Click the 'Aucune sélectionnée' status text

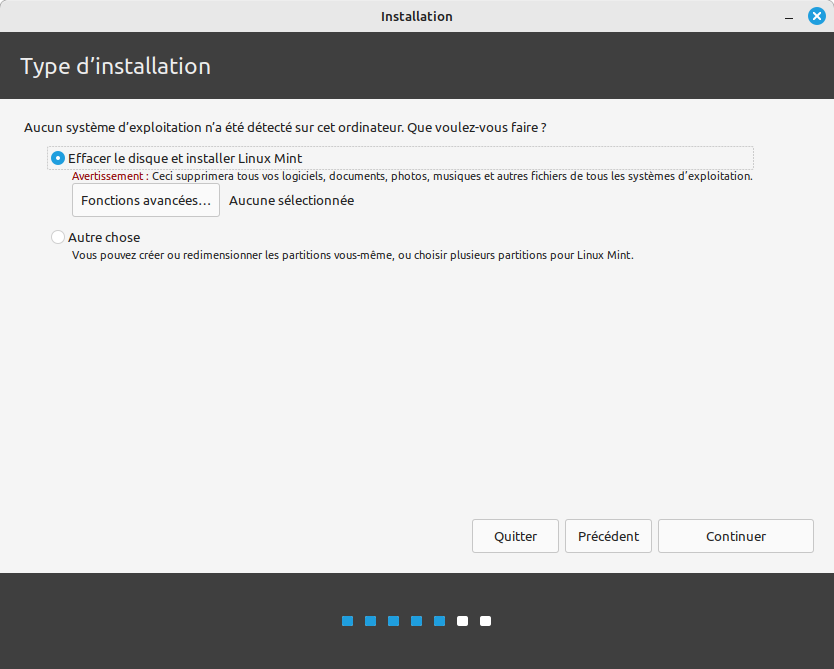point(291,200)
